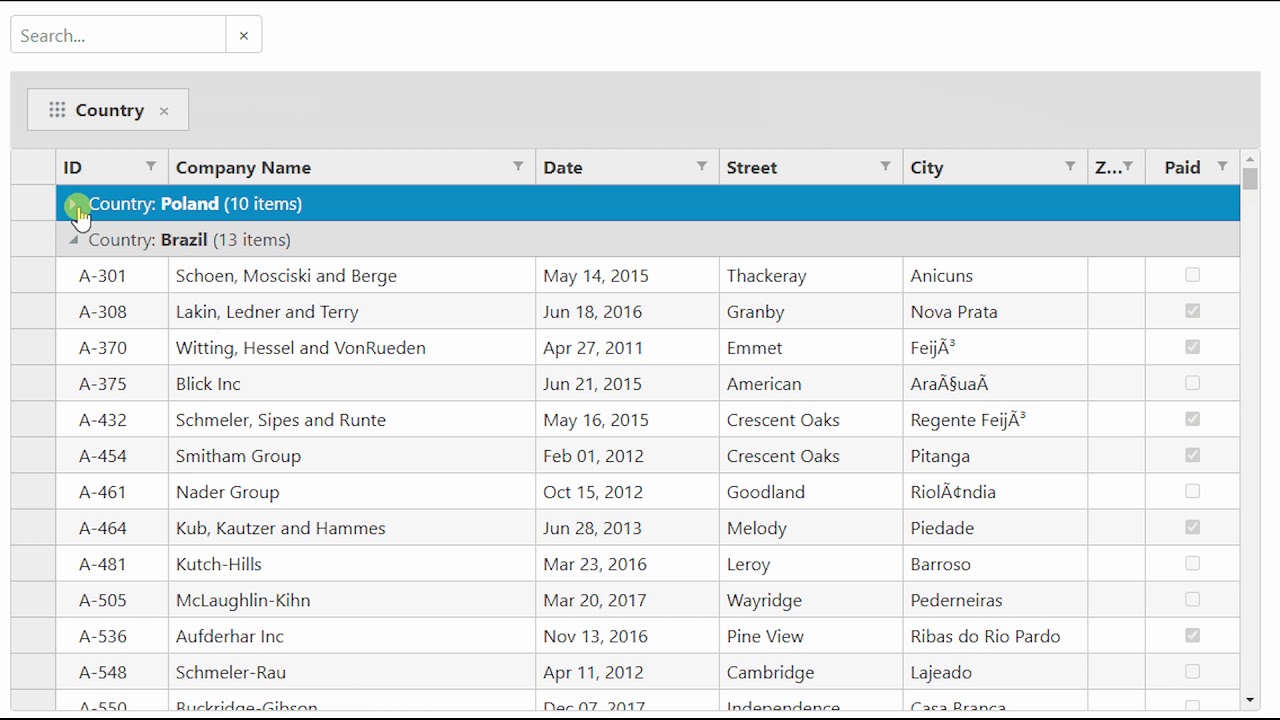Select the Blick Inc company cell
Screen dimensions: 1280x720
pyautogui.click(x=208, y=384)
